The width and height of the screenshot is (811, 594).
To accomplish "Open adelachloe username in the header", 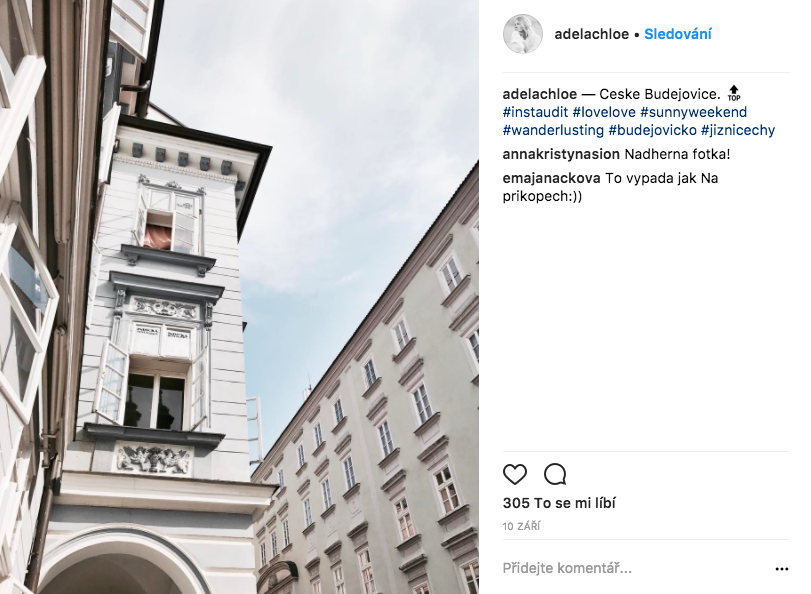I will pos(592,34).
